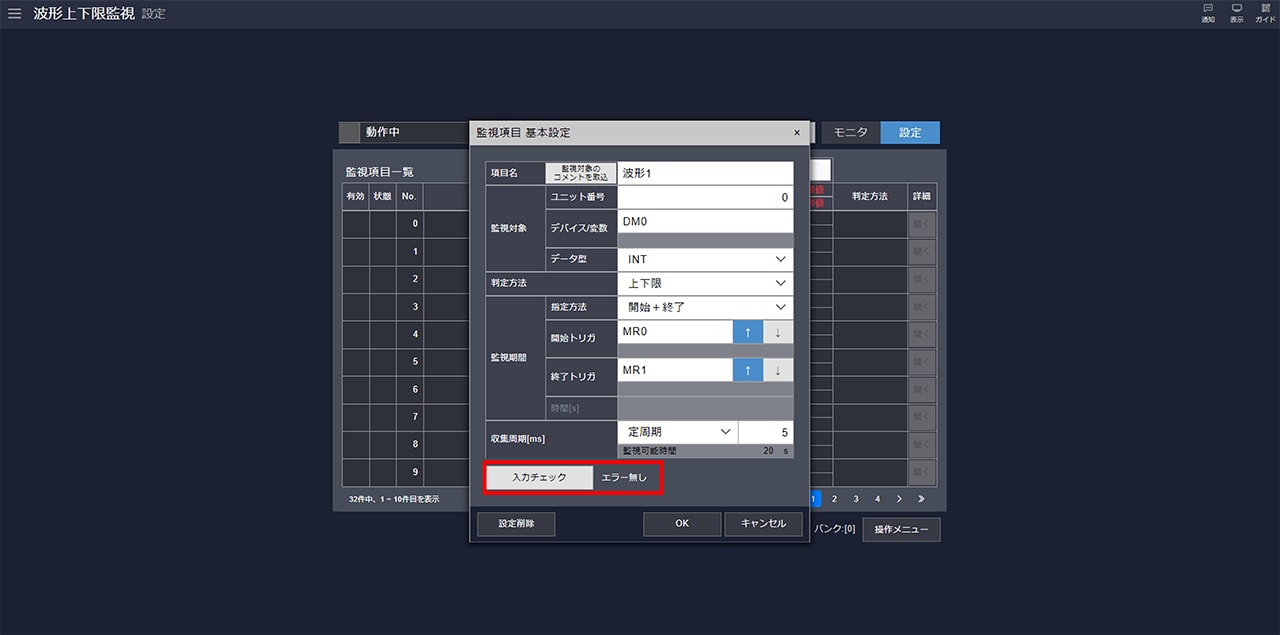Click the 表示 display icon
Image resolution: width=1280 pixels, height=635 pixels.
1237,13
